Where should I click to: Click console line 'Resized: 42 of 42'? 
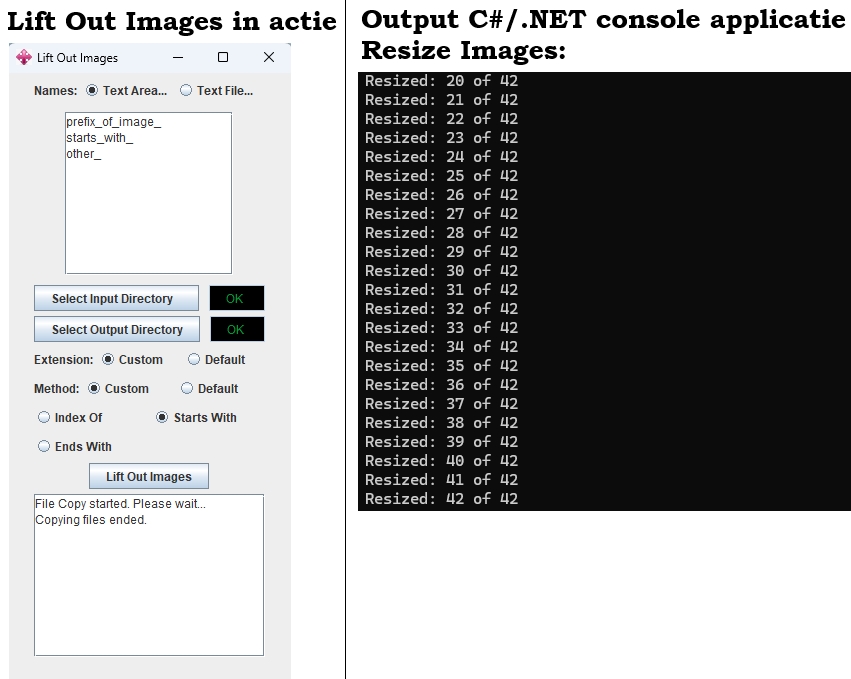point(441,499)
